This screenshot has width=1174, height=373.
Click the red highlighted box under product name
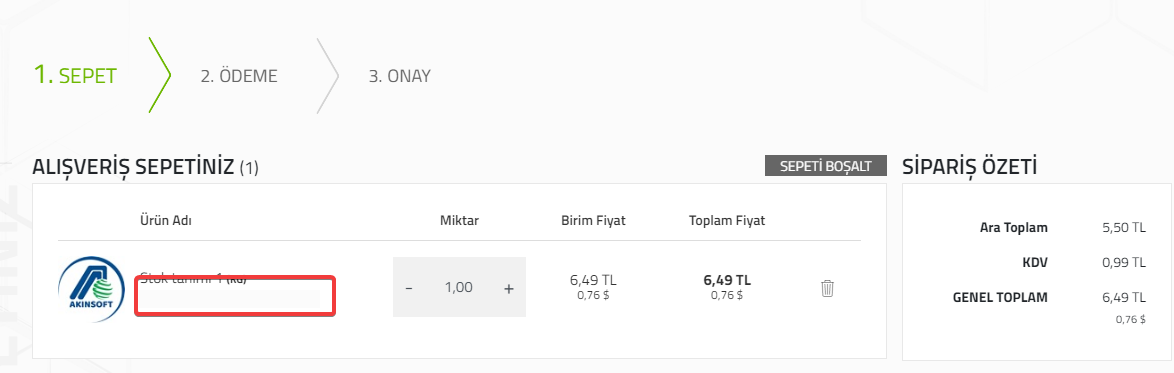235,296
